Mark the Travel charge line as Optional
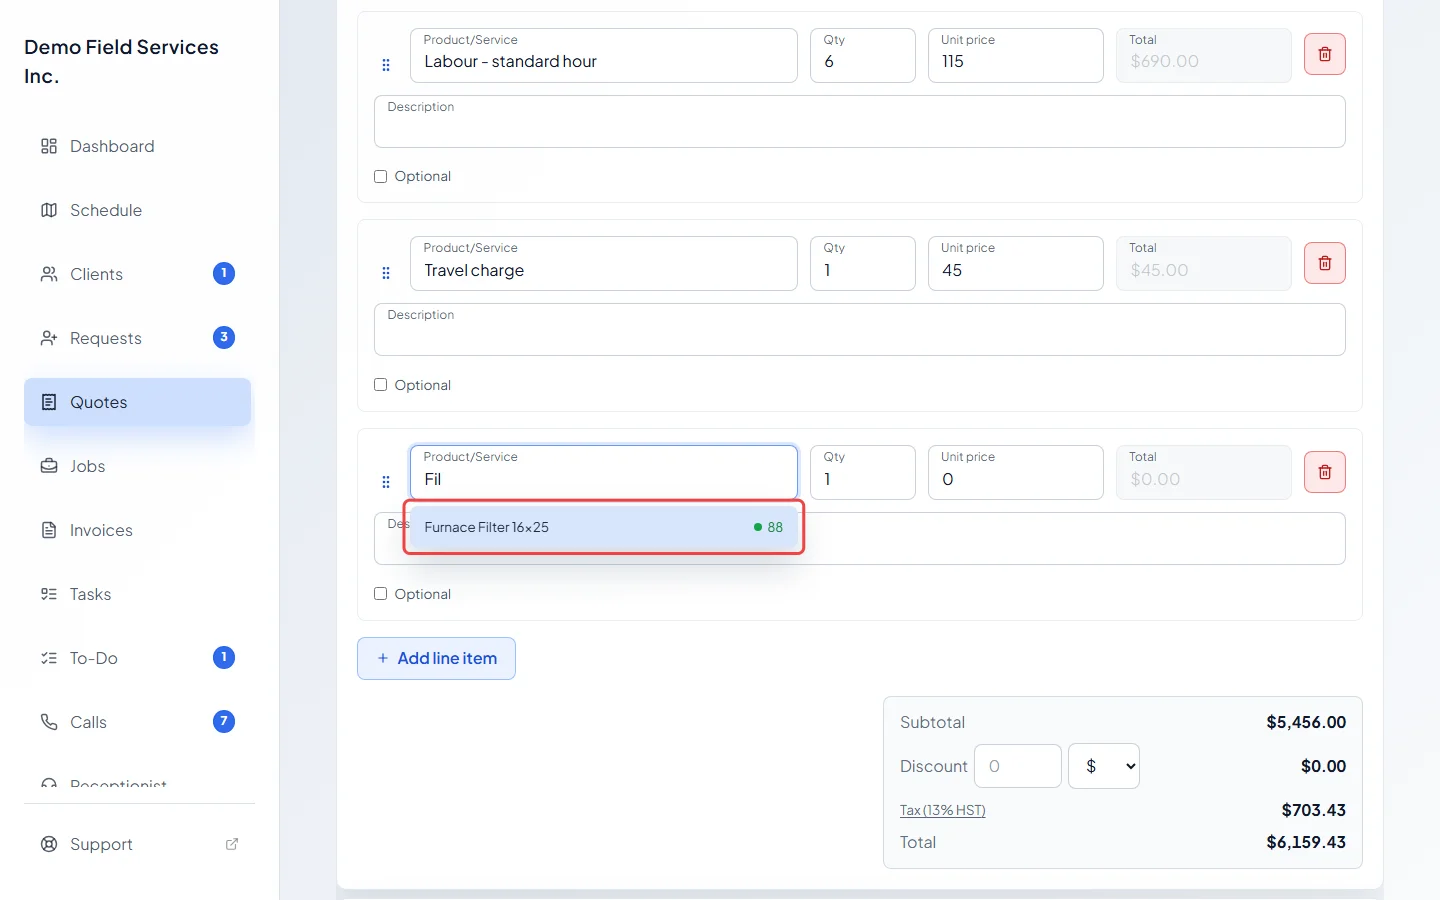The image size is (1440, 900). 380,385
